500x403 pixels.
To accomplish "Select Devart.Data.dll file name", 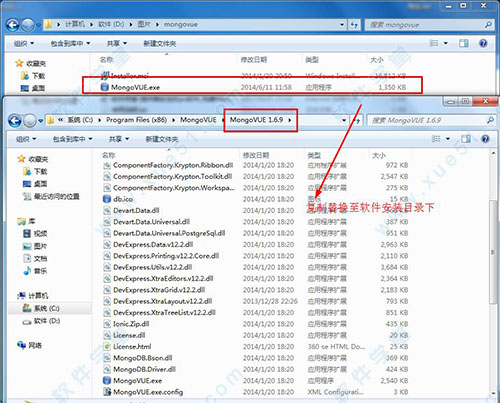I will click(x=136, y=210).
